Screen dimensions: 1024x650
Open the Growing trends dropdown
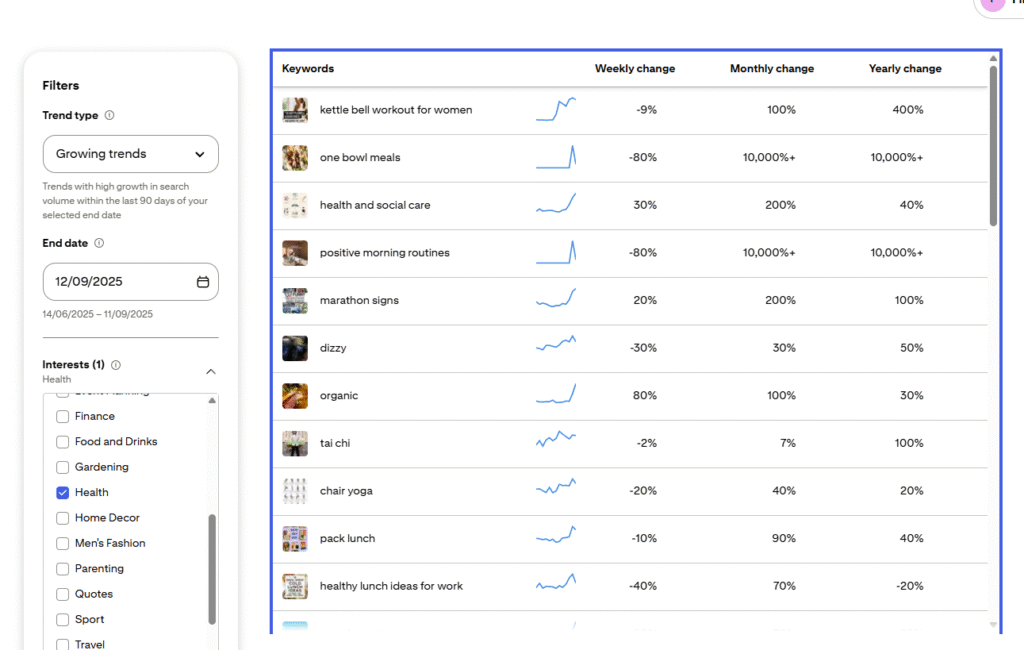coord(130,154)
